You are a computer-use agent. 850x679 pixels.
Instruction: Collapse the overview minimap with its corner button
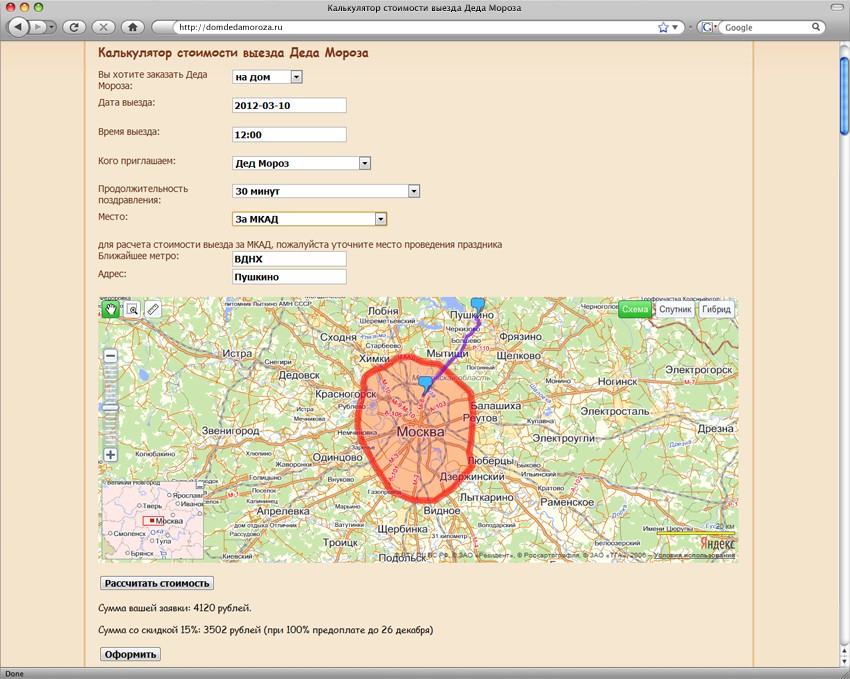click(x=199, y=484)
